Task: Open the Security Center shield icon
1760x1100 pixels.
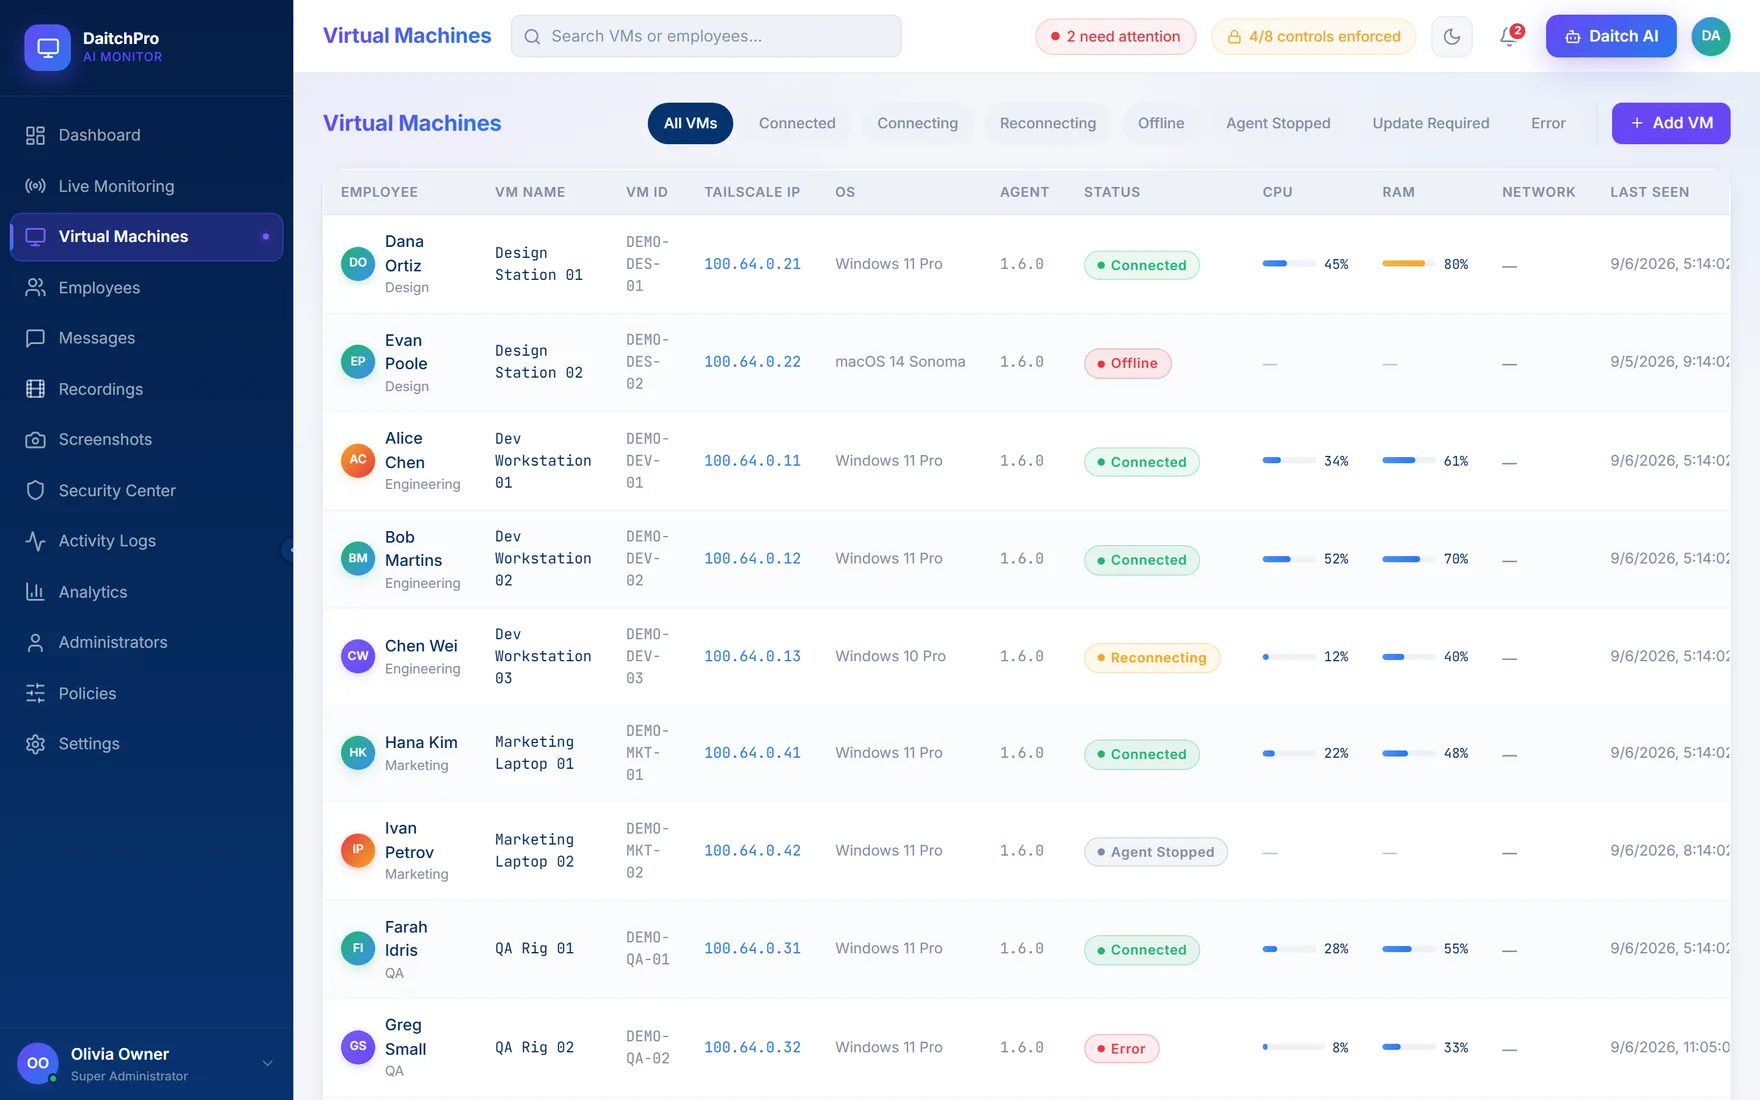Action: pyautogui.click(x=35, y=490)
